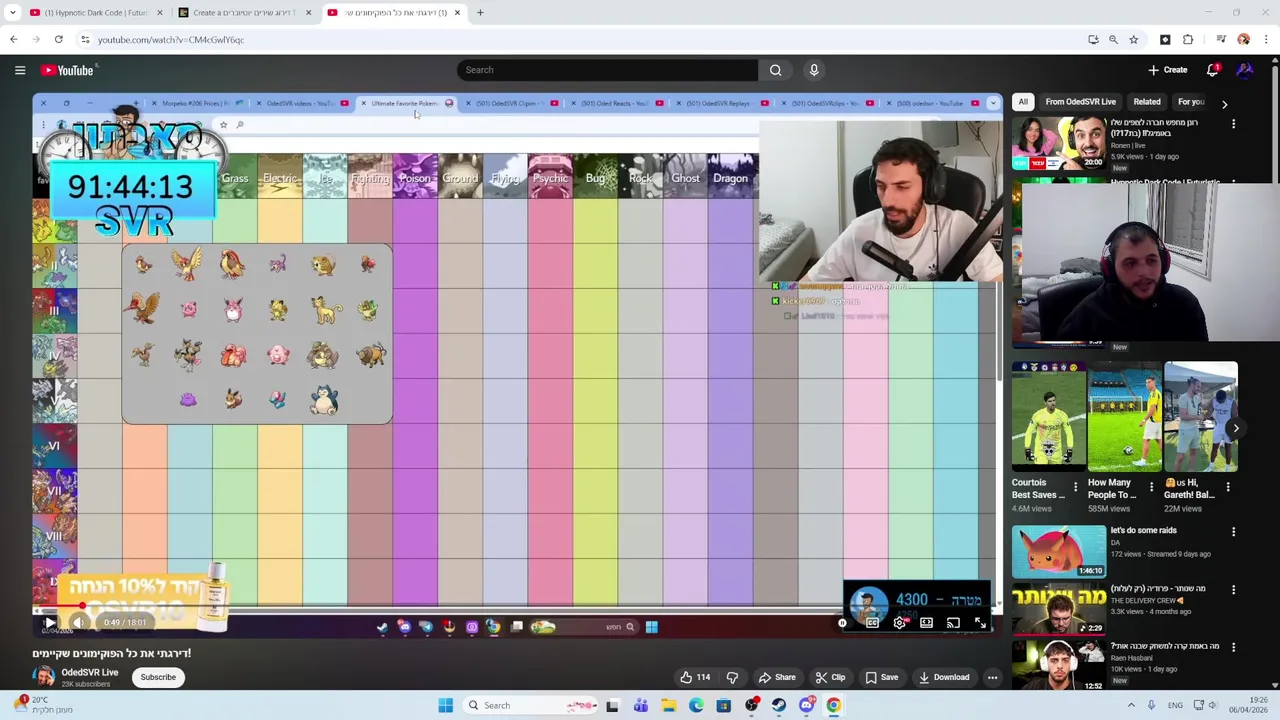The height and width of the screenshot is (720, 1280).
Task: Go to the YouTube home logo
Action: [x=68, y=70]
